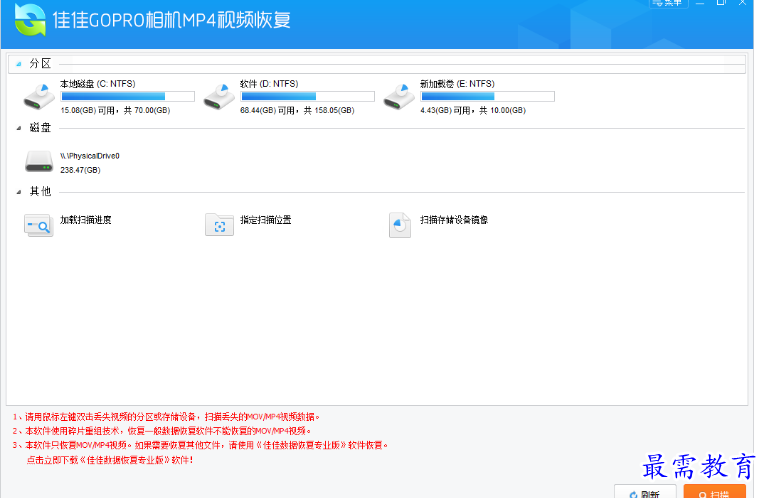
Task: Click the 指定扫描位置 icon
Action: (x=219, y=226)
